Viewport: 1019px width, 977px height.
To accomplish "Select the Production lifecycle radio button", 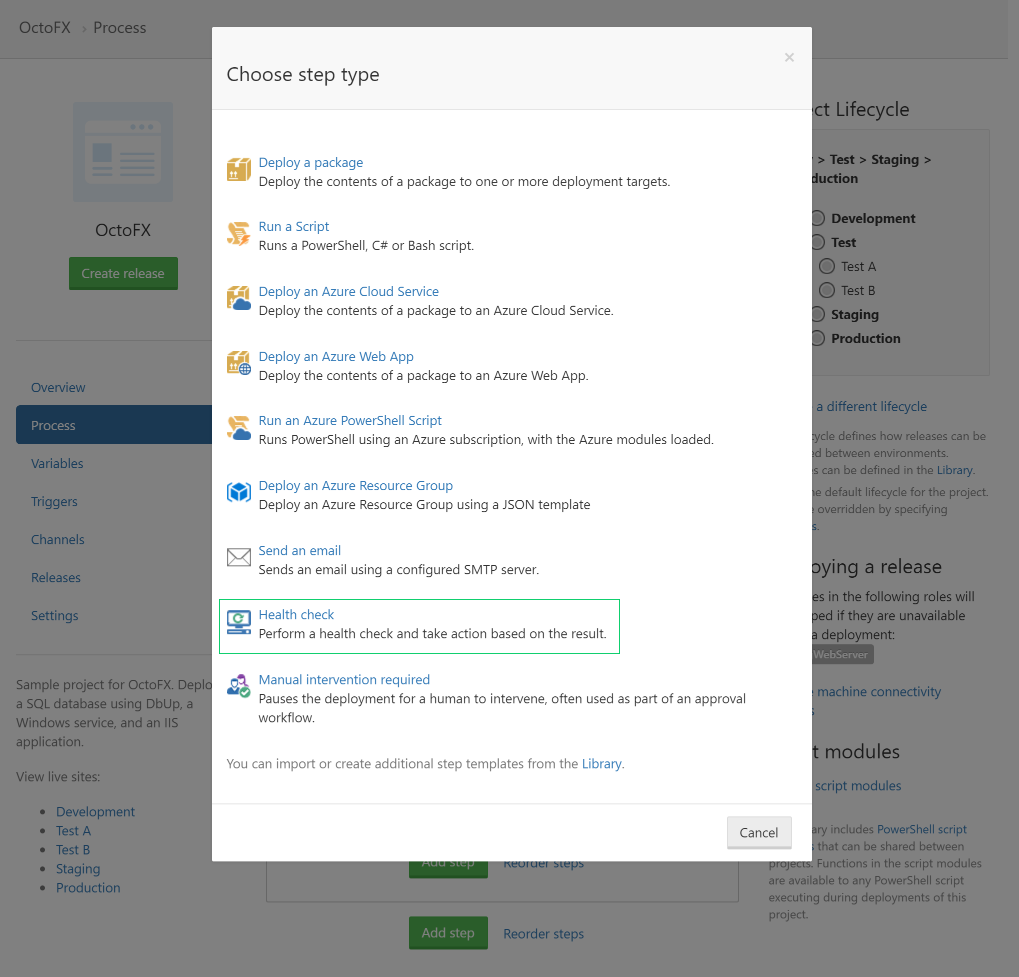I will click(x=817, y=338).
